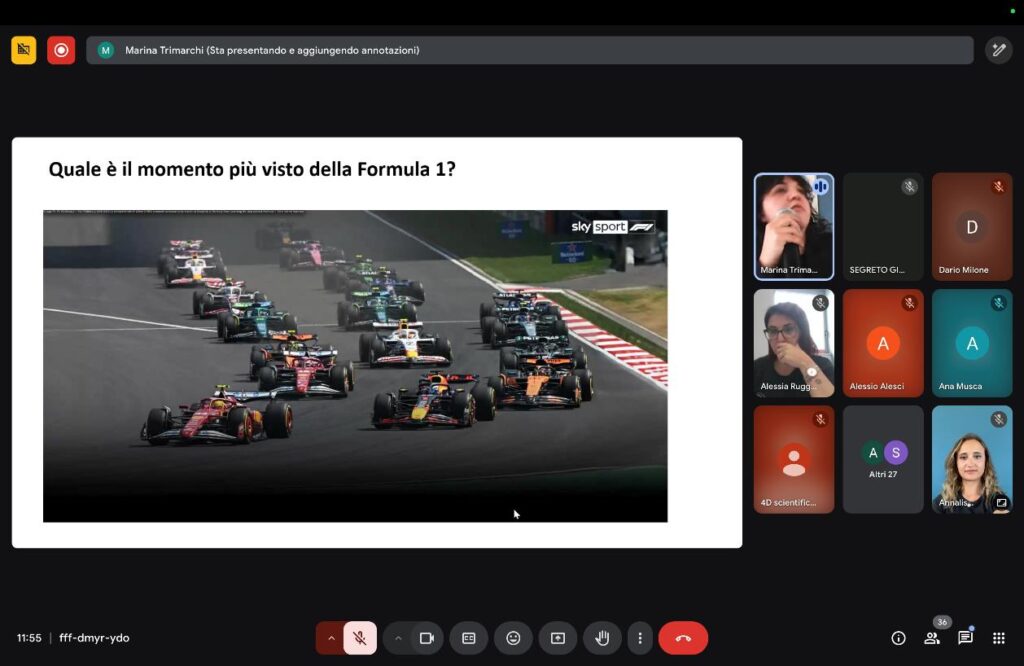Click the speaking indicator on Marina's tile

(820, 187)
